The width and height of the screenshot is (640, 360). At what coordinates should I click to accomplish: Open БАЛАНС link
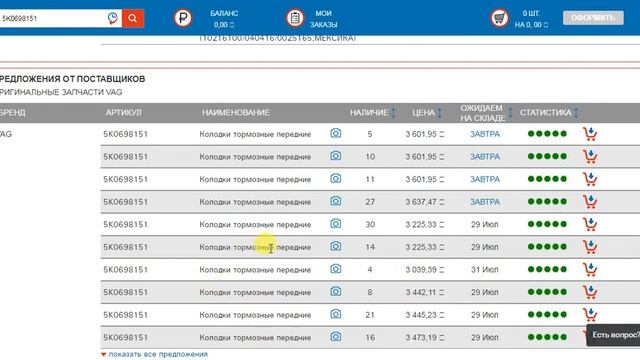[x=224, y=19]
